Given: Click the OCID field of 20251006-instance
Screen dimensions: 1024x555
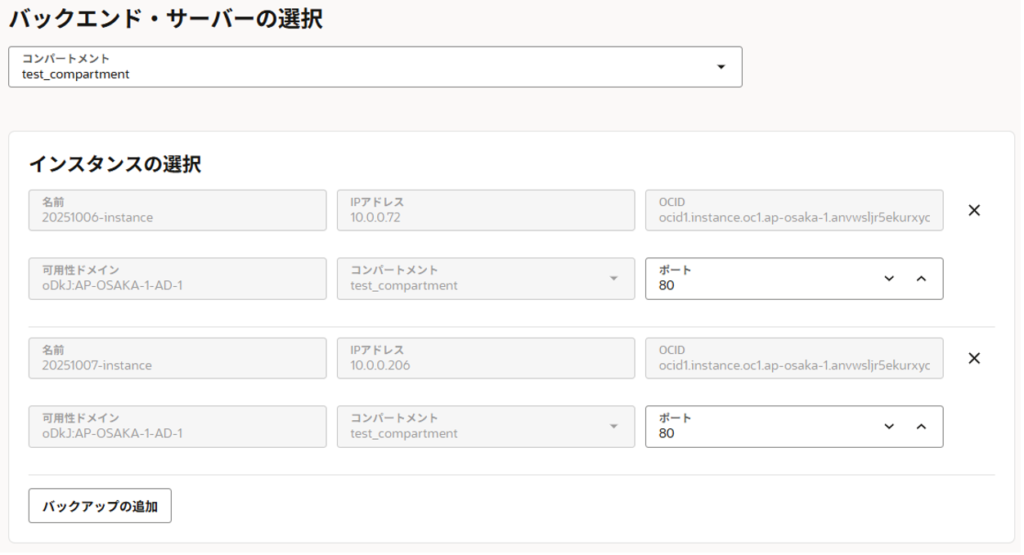Looking at the screenshot, I should coord(794,210).
